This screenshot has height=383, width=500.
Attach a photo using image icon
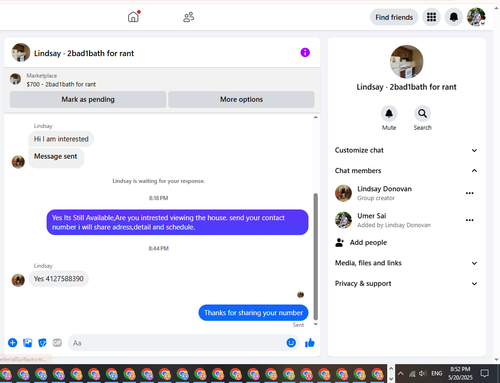[x=28, y=343]
